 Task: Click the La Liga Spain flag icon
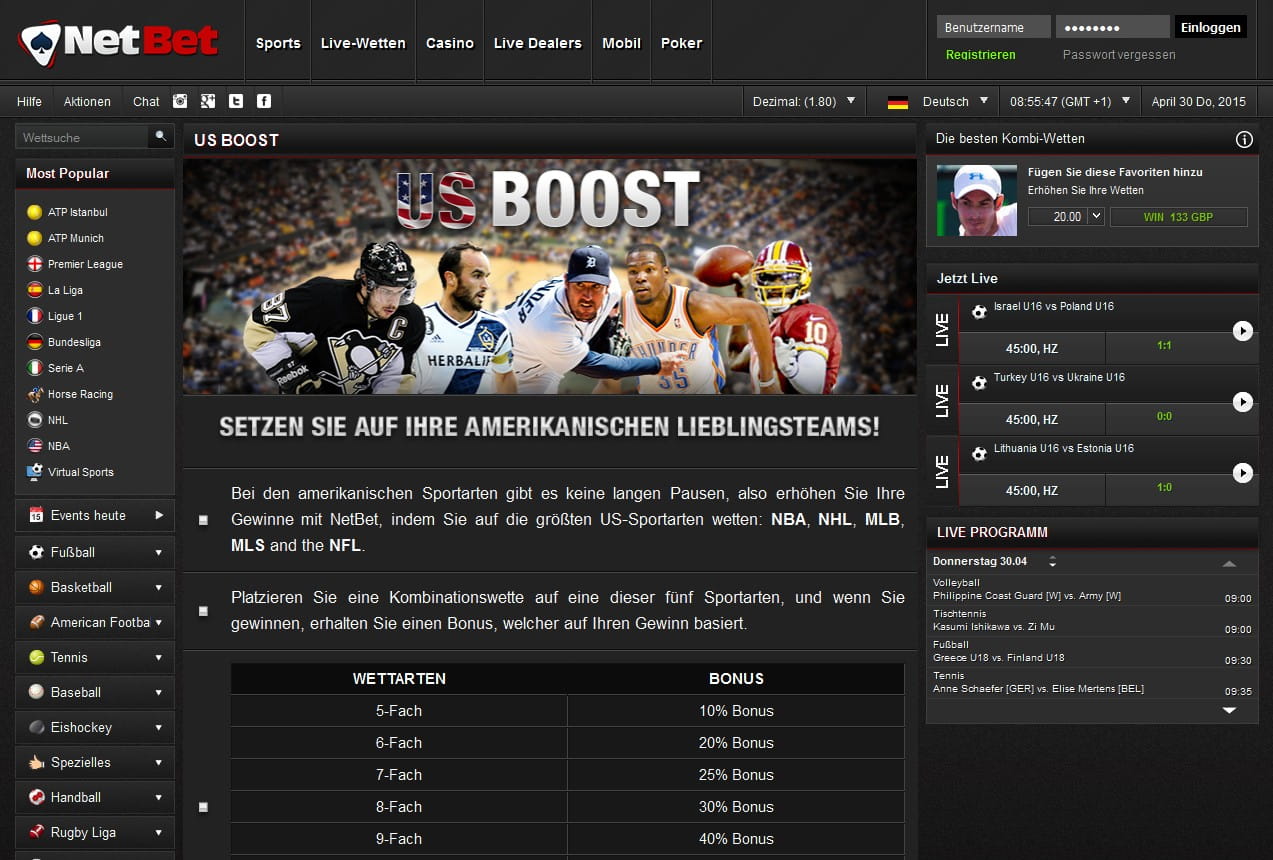pos(35,290)
